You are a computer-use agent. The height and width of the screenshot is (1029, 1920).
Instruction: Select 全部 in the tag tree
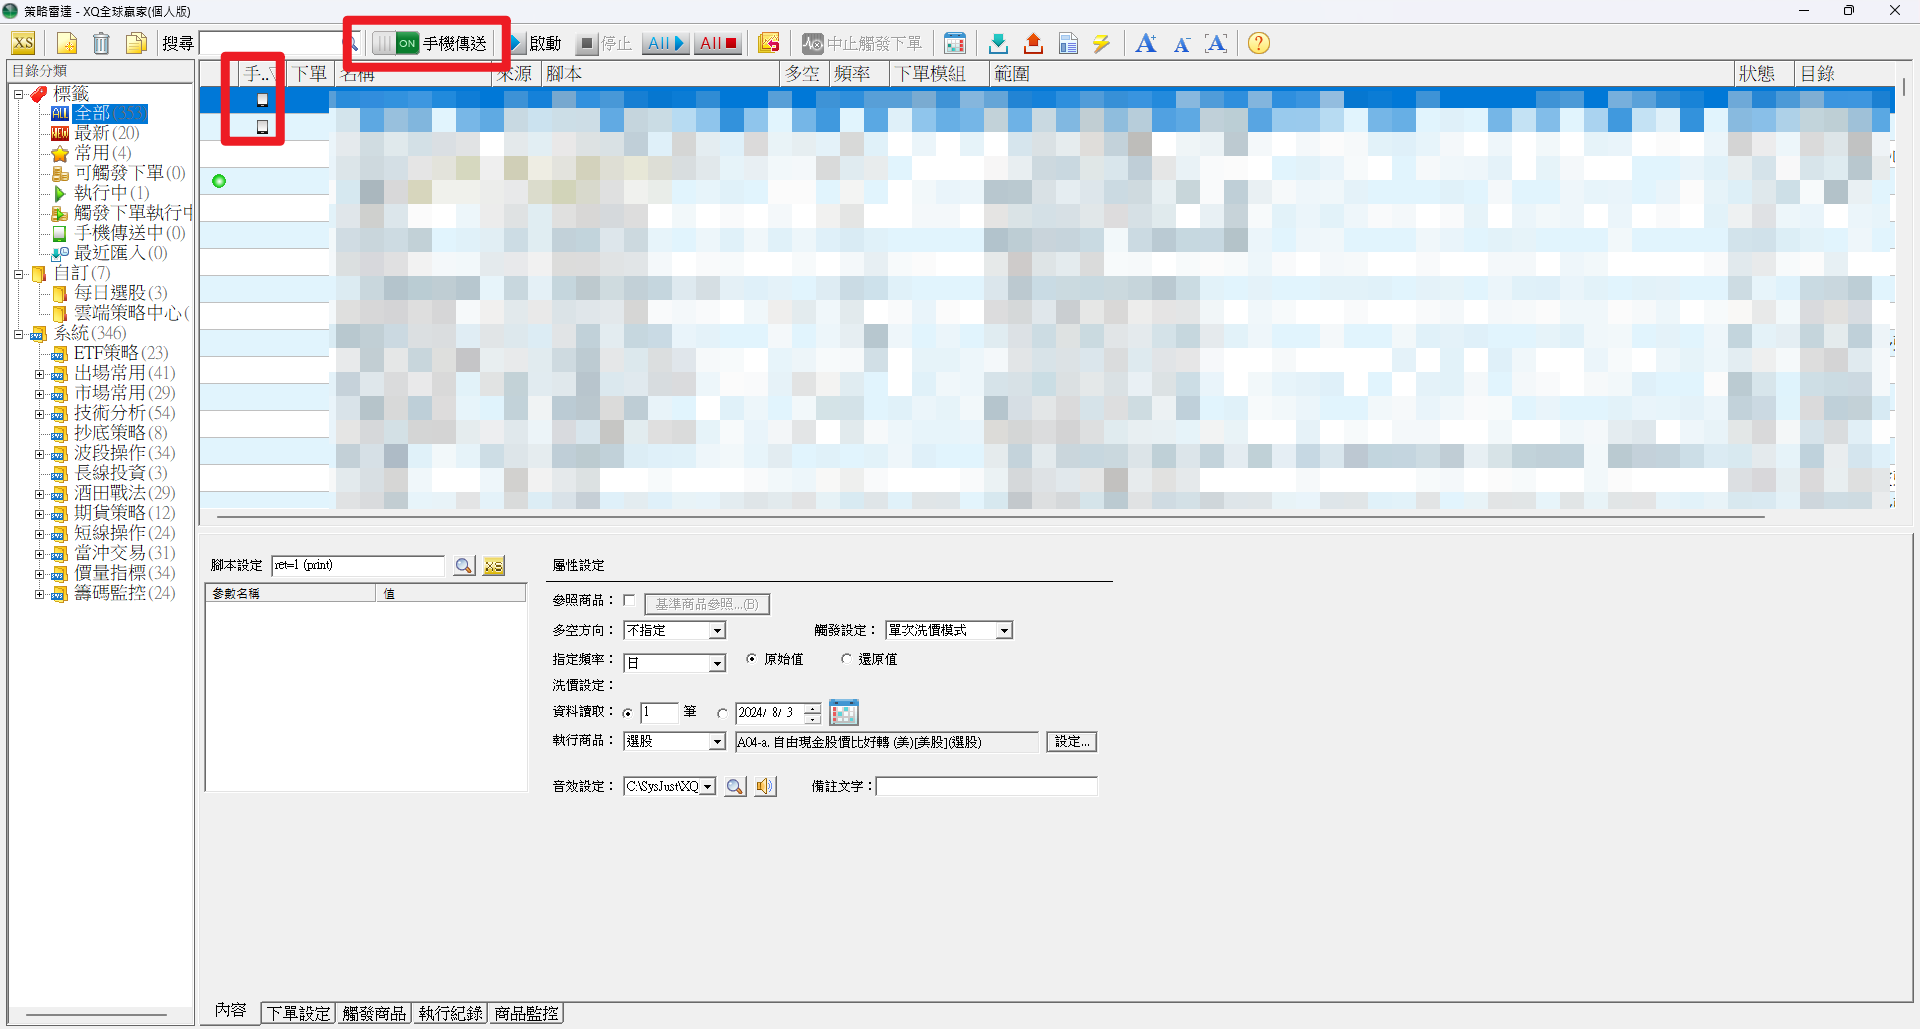tap(110, 114)
